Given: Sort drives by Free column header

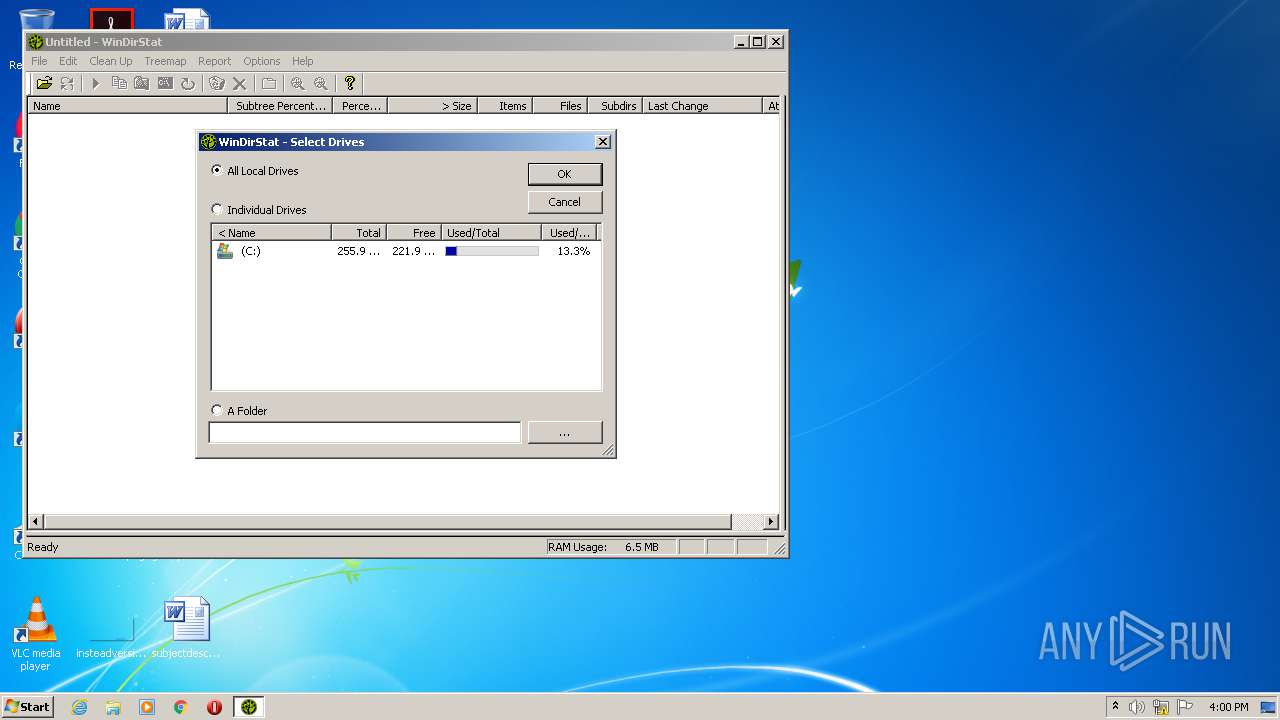Looking at the screenshot, I should [414, 233].
